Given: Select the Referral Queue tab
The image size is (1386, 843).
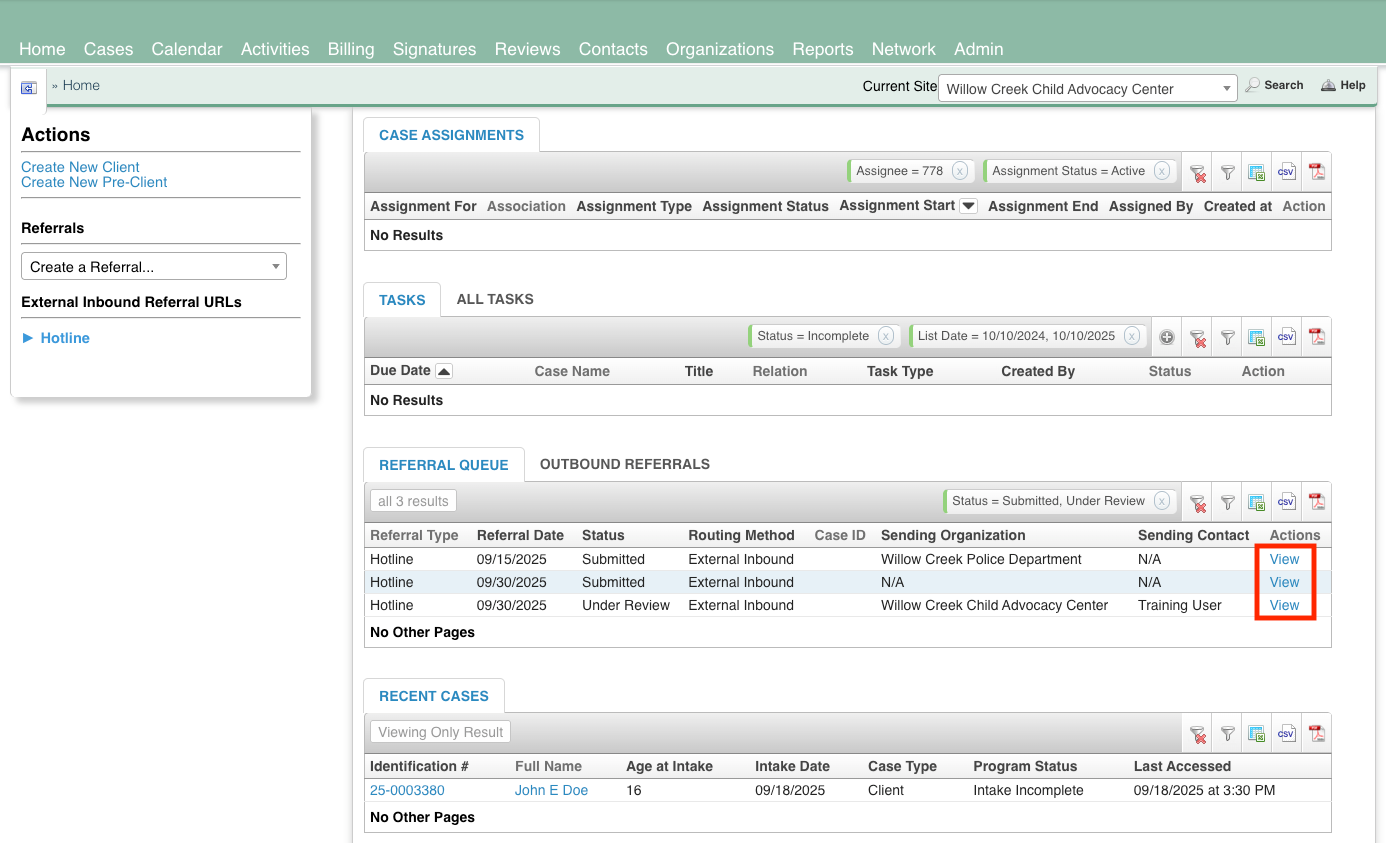Looking at the screenshot, I should point(444,465).
